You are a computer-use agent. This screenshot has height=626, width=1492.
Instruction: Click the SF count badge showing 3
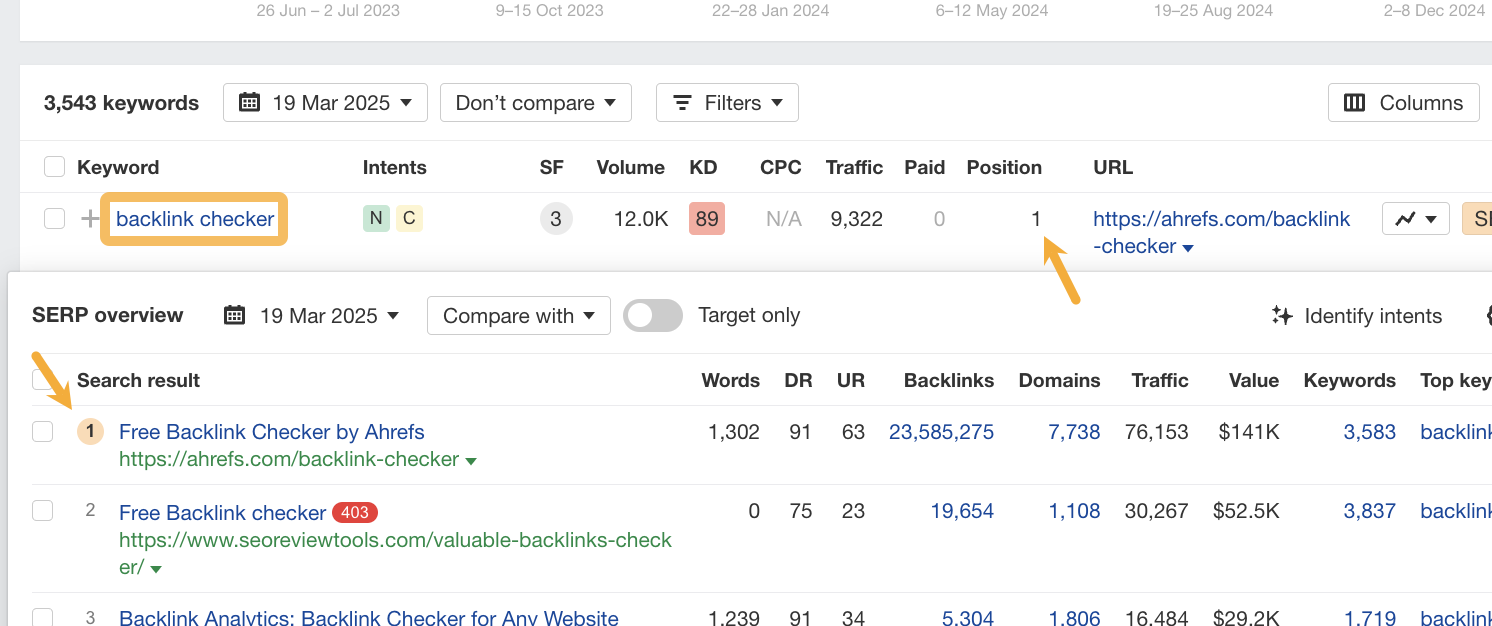tap(556, 219)
